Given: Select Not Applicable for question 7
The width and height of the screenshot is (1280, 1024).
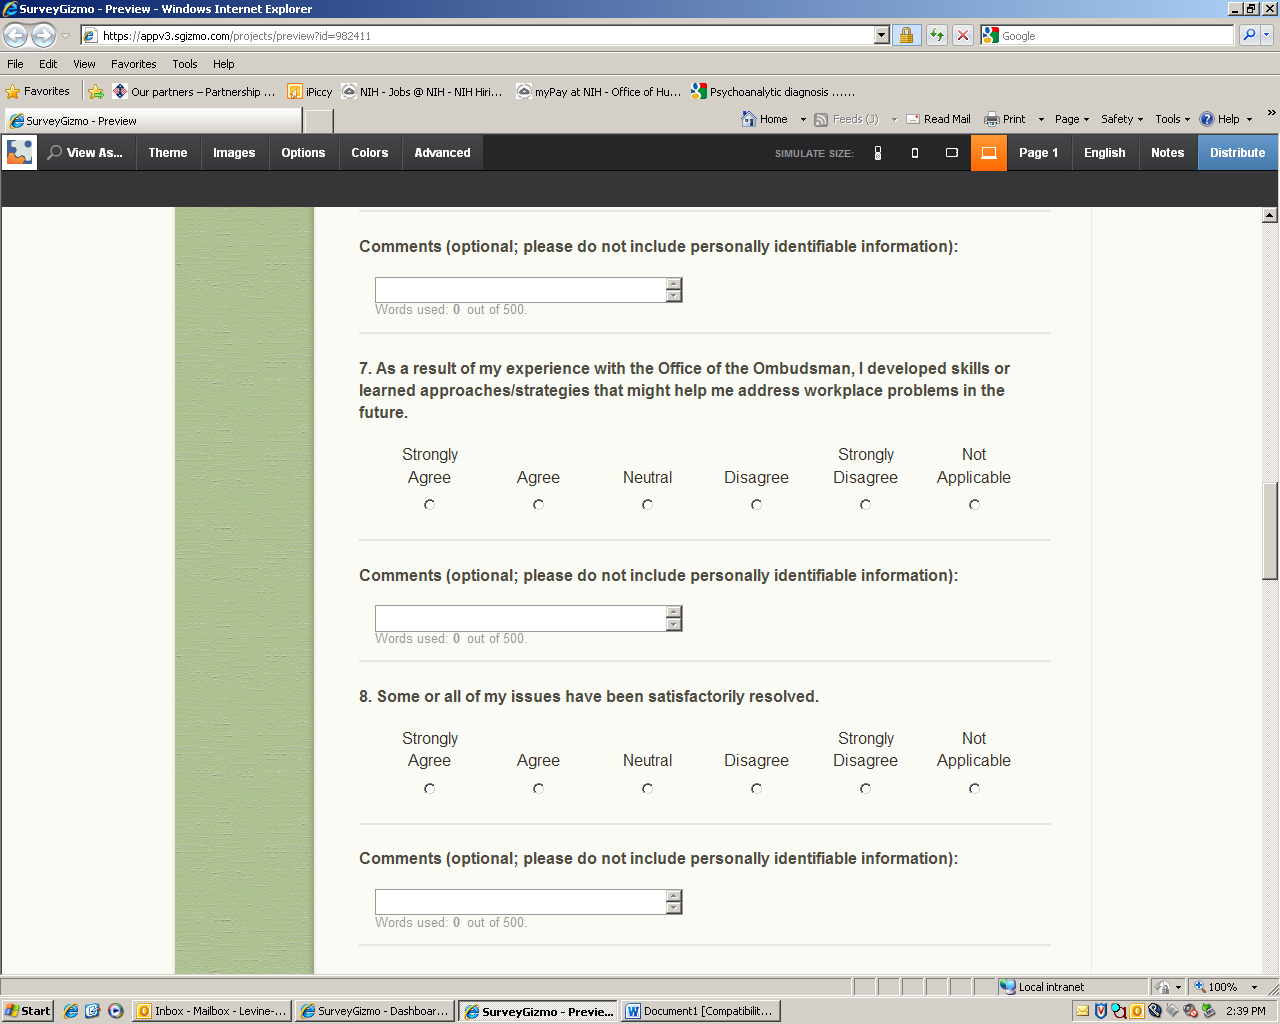Looking at the screenshot, I should pos(974,505).
